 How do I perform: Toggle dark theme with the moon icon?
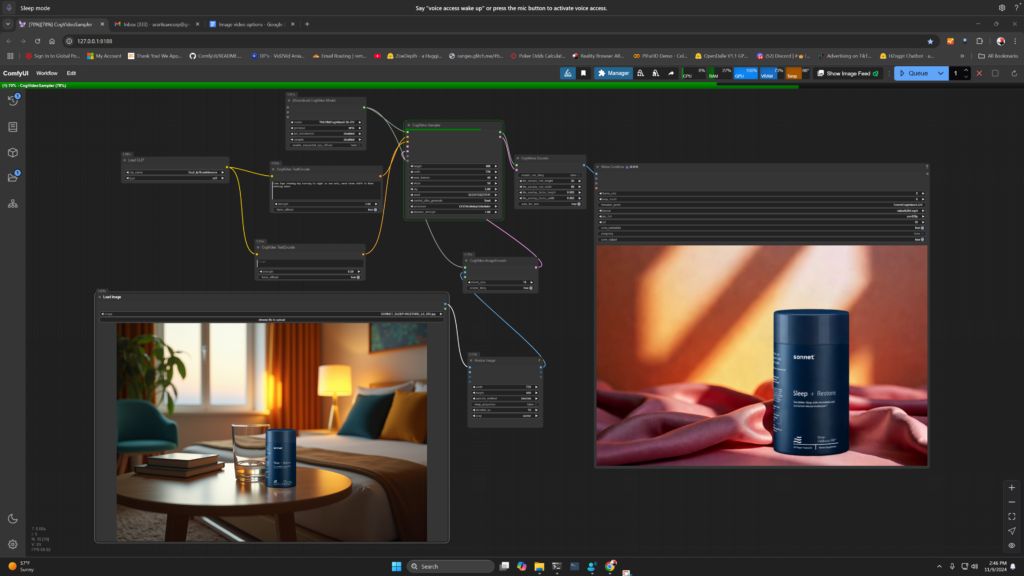coord(12,519)
